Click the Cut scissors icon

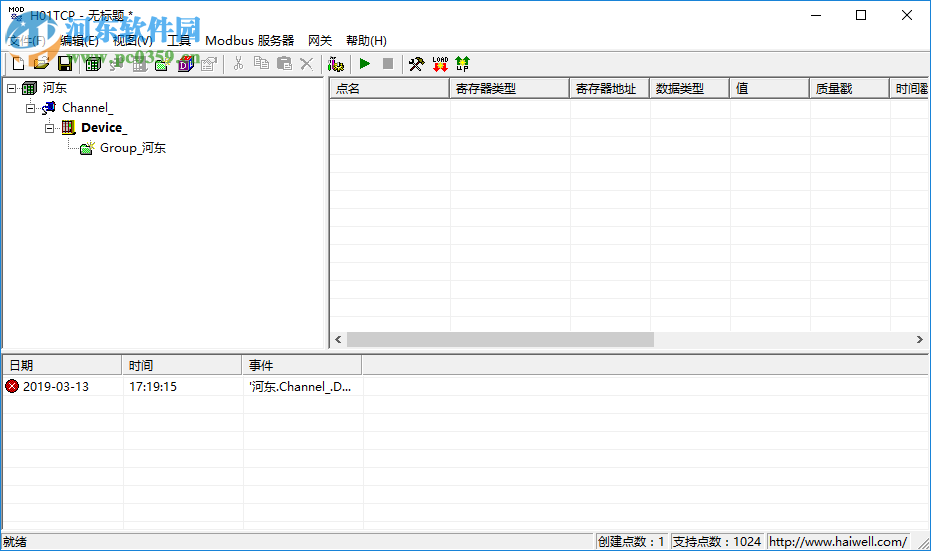(238, 64)
